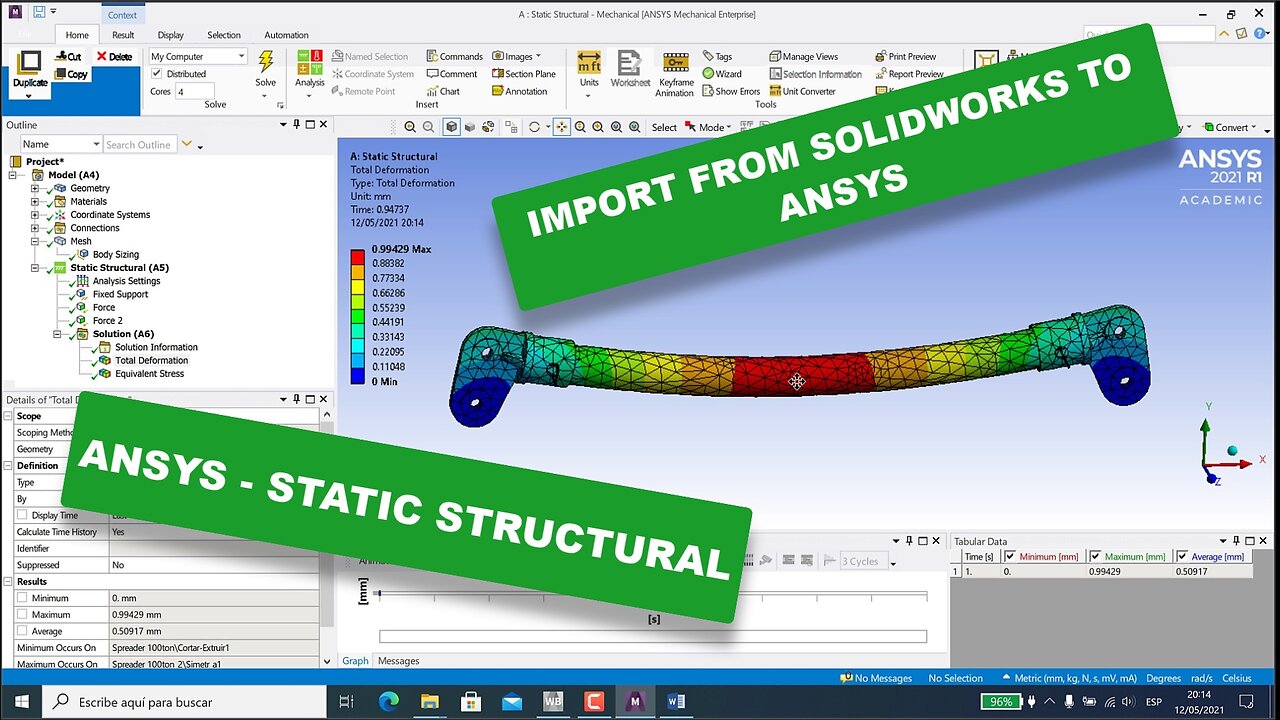
Task: Toggle Average [mm] column checkbox in Tabular Data
Action: (1184, 556)
